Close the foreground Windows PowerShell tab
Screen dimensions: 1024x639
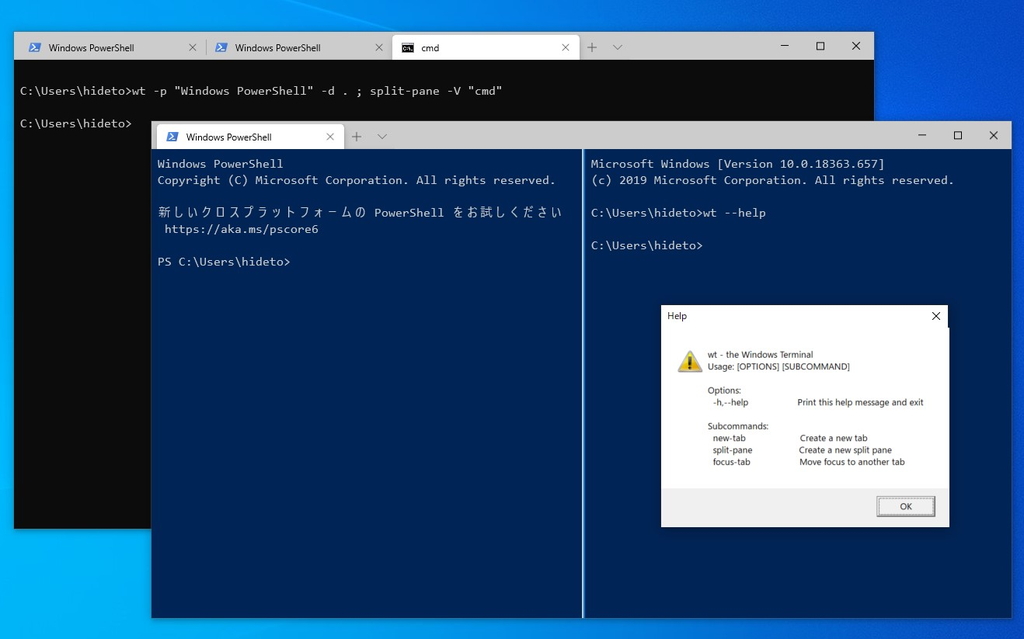point(330,136)
